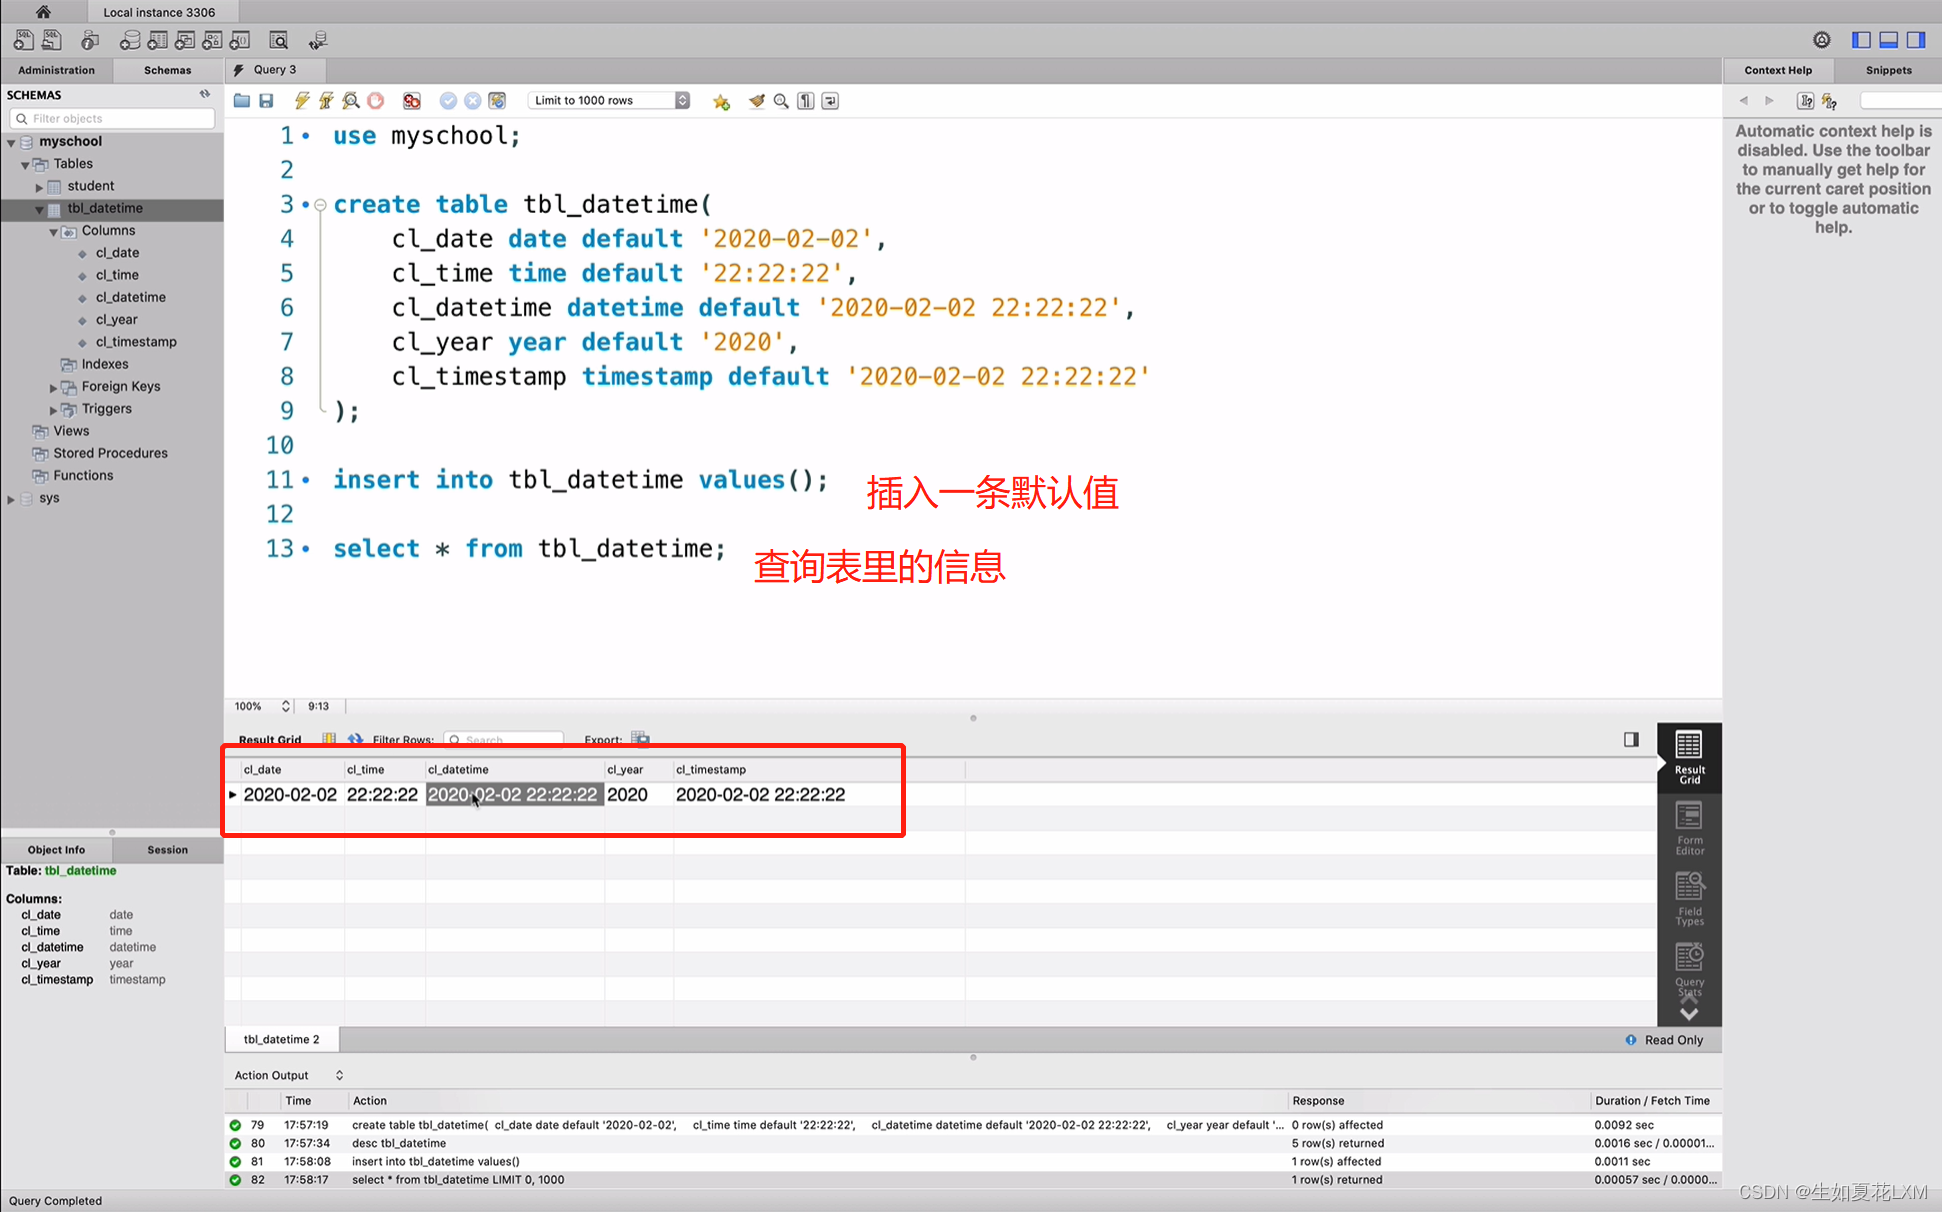Save current statement as snippet star
The width and height of the screenshot is (1942, 1212).
point(721,101)
